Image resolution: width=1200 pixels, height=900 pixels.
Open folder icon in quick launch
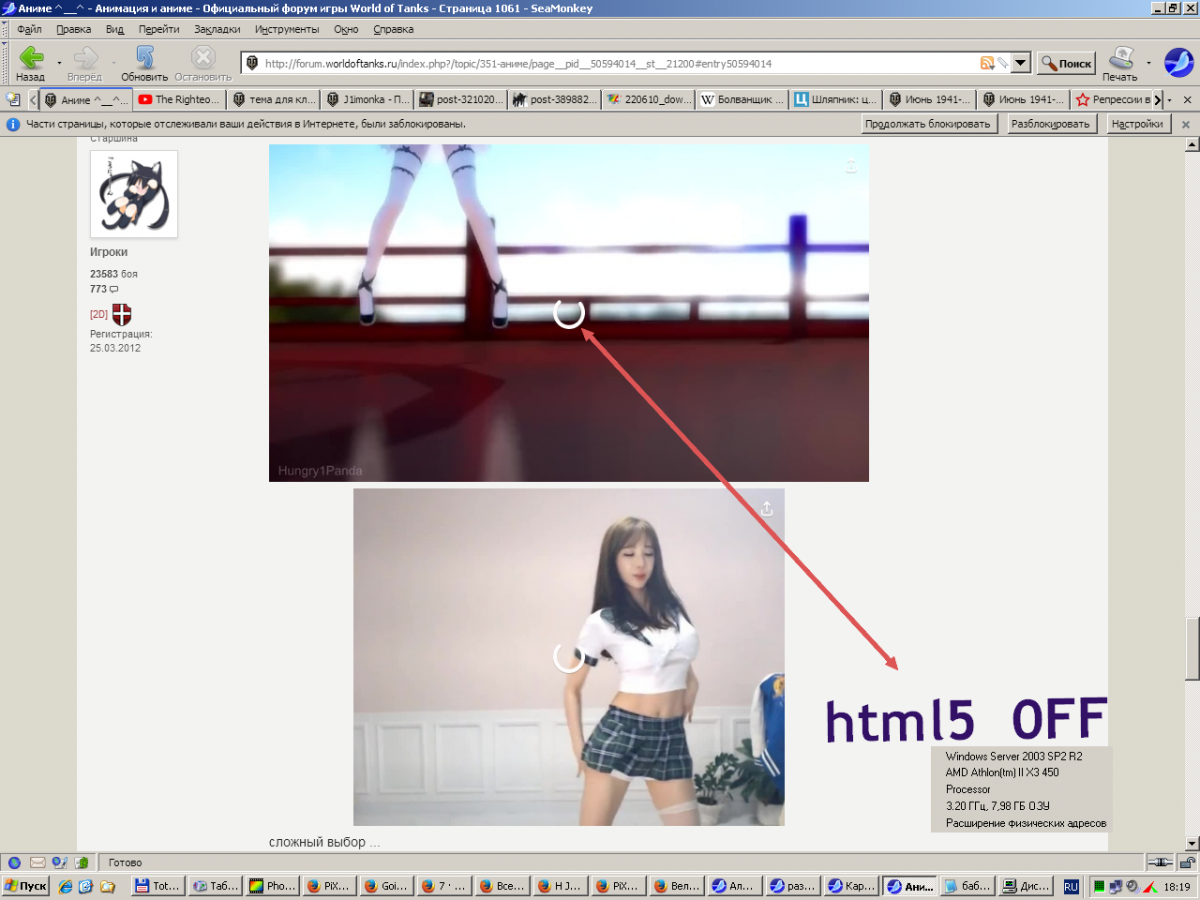tap(106, 886)
